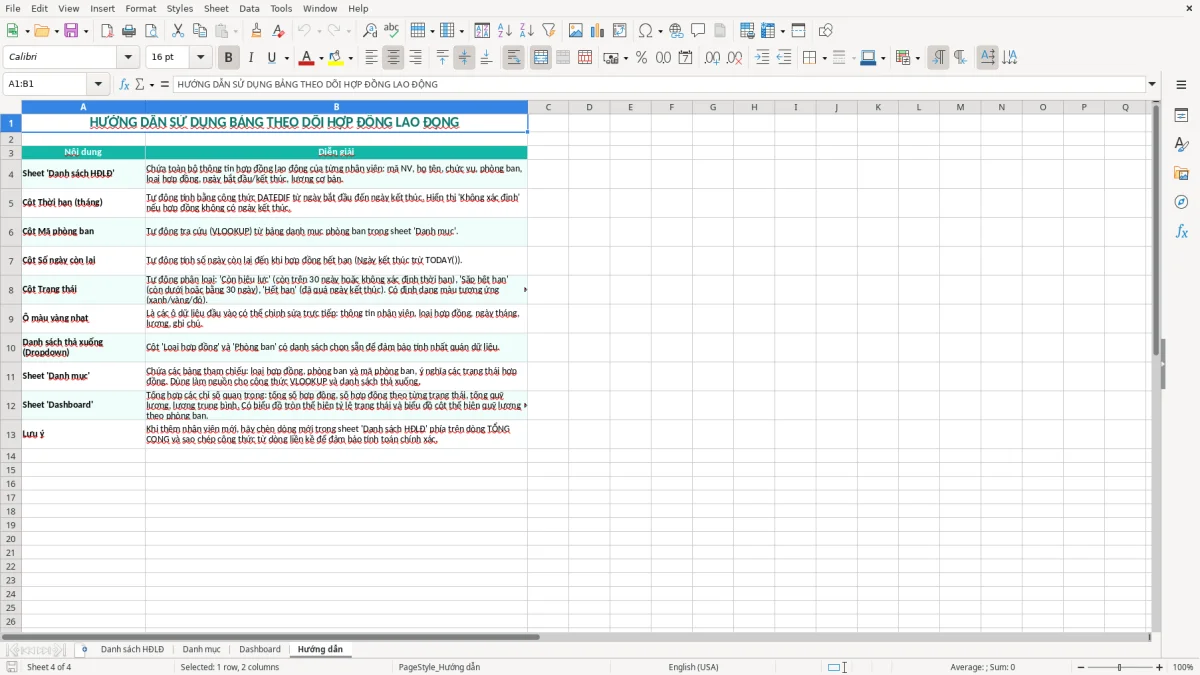Open the Function Wizard
Viewport: 1200px width, 675px height.
coord(125,84)
